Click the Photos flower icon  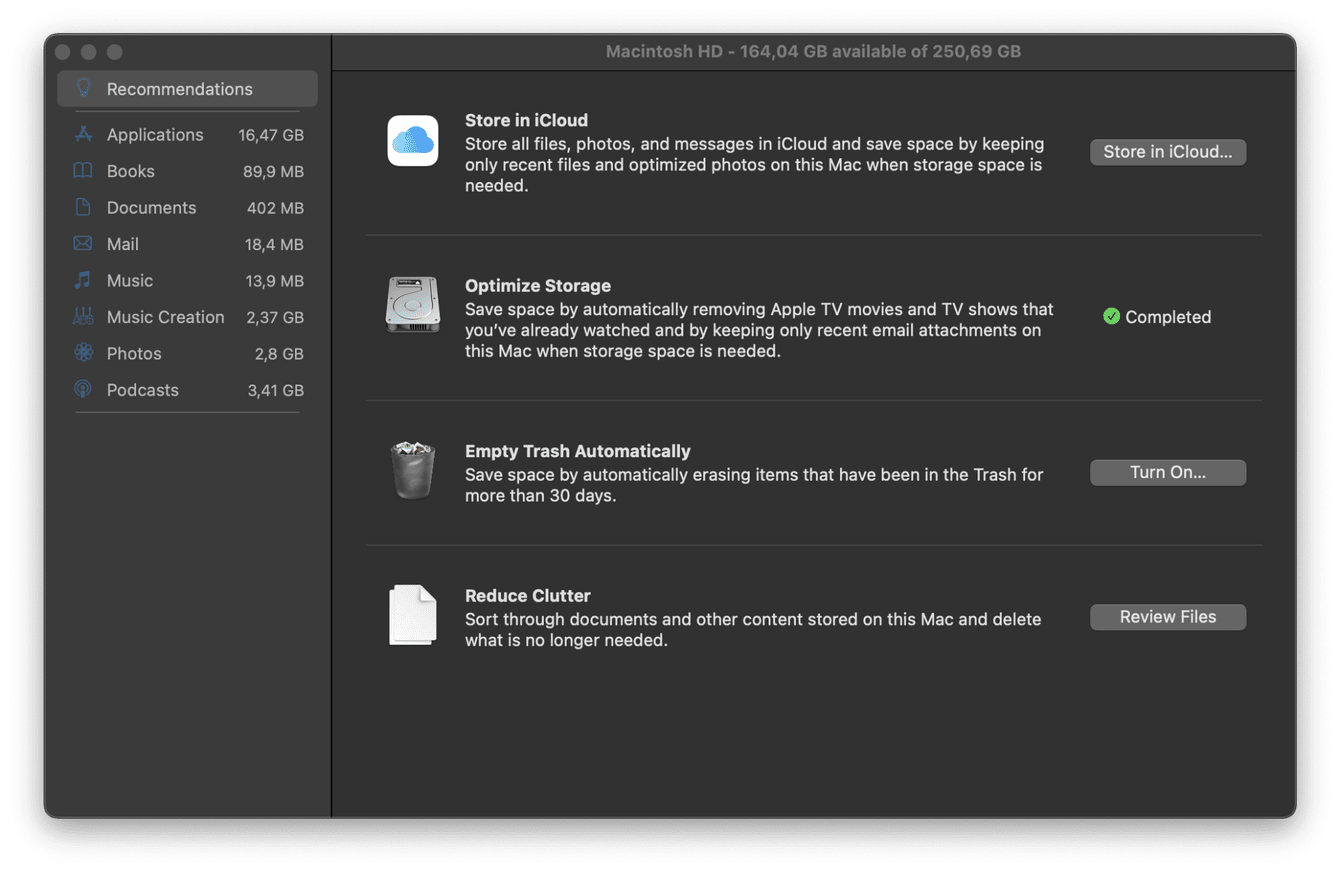(x=84, y=353)
